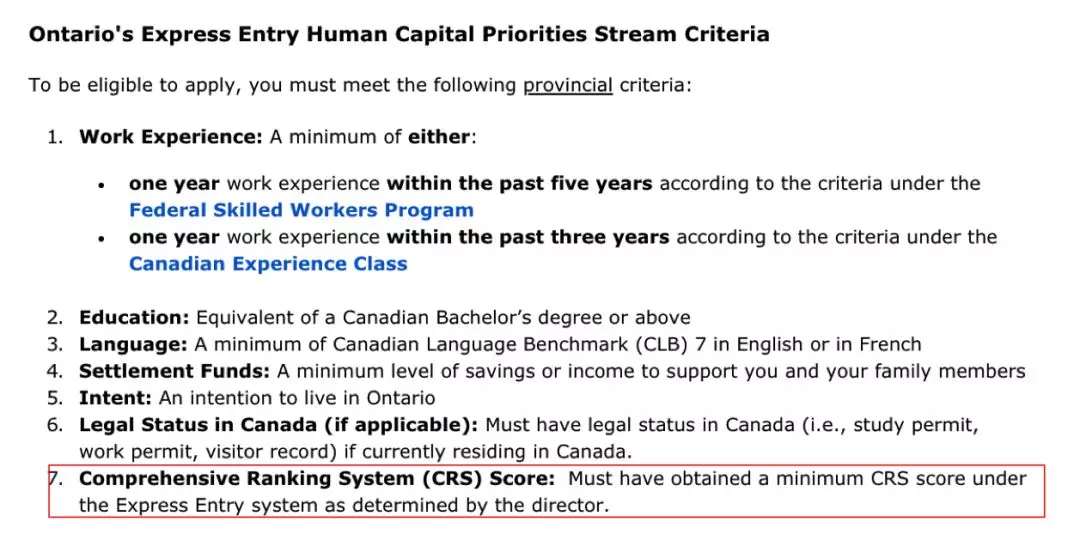Image resolution: width=1080 pixels, height=534 pixels.
Task: Open the Canadian Experience Class link
Action: tap(268, 264)
